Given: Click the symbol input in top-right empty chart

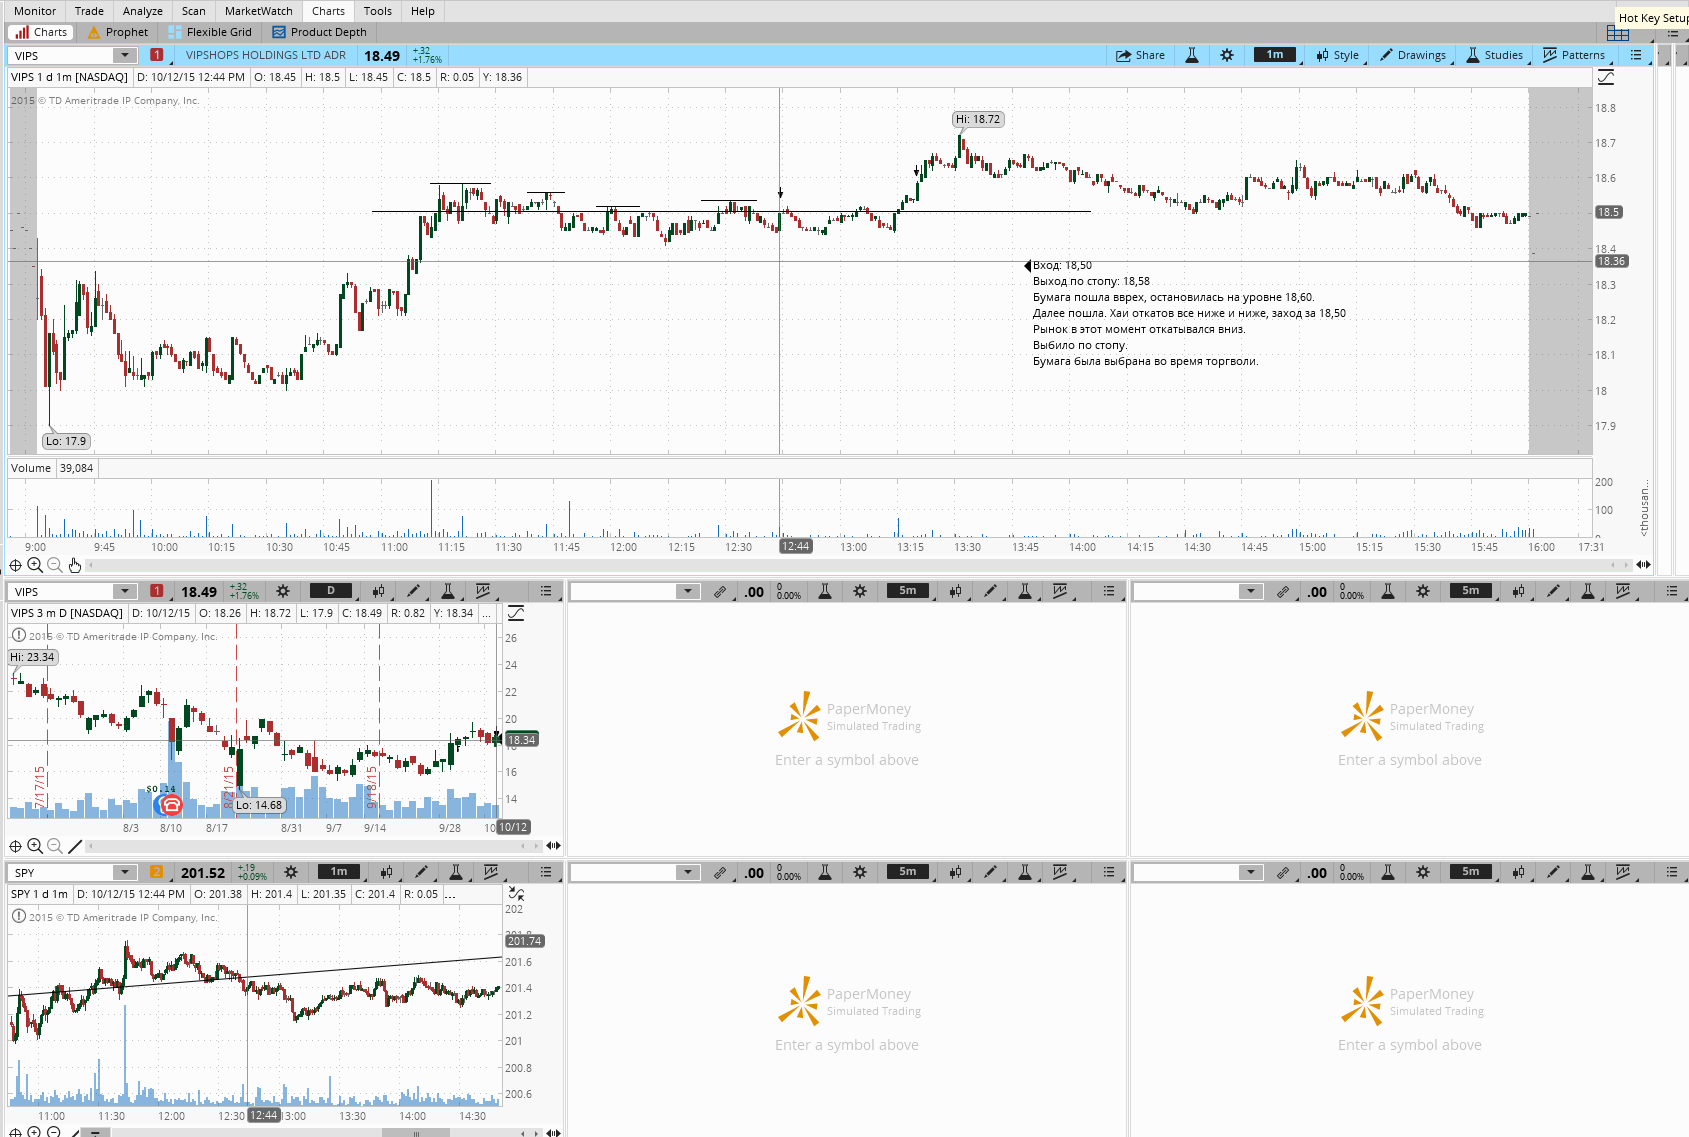Looking at the screenshot, I should pos(1187,592).
